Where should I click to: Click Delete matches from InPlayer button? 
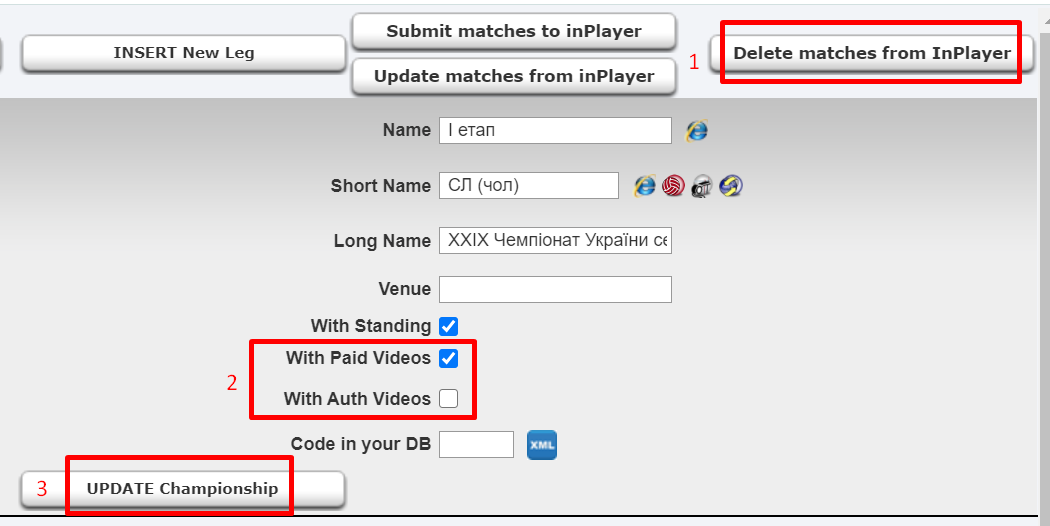(871, 53)
